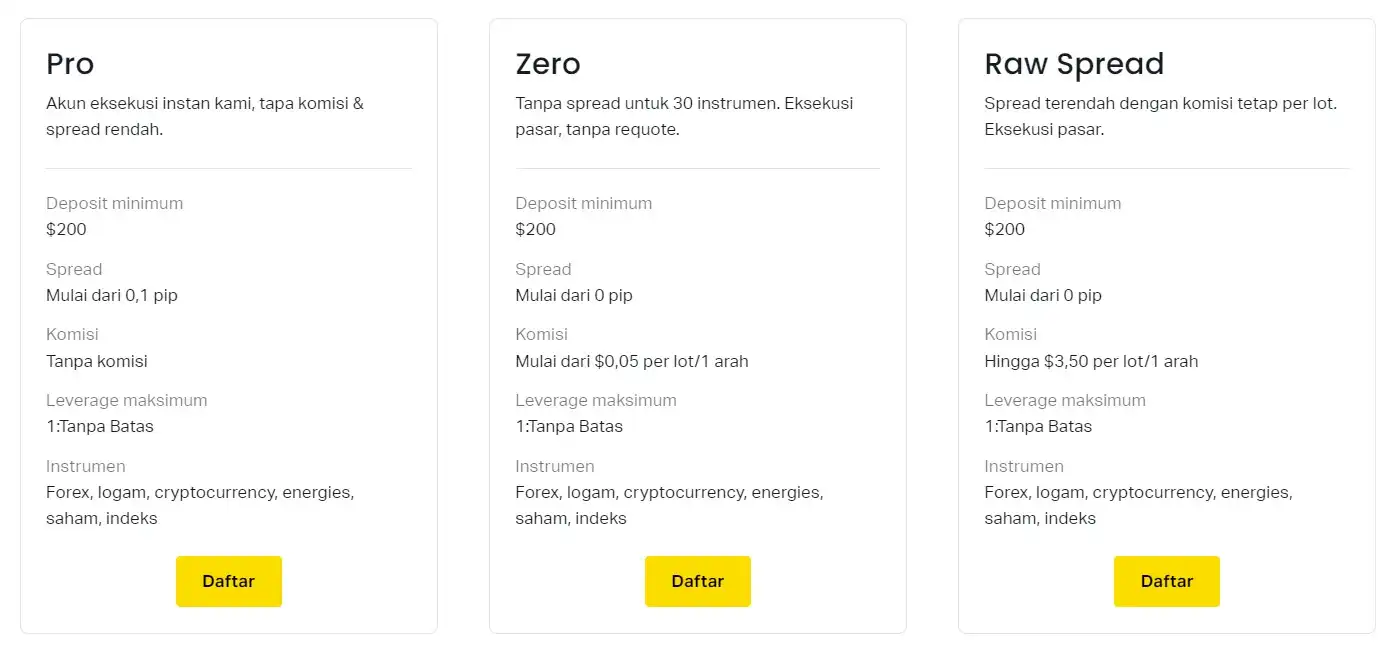The height and width of the screenshot is (653, 1396).
Task: Click Daftar button on the Zero card
Action: [x=698, y=581]
